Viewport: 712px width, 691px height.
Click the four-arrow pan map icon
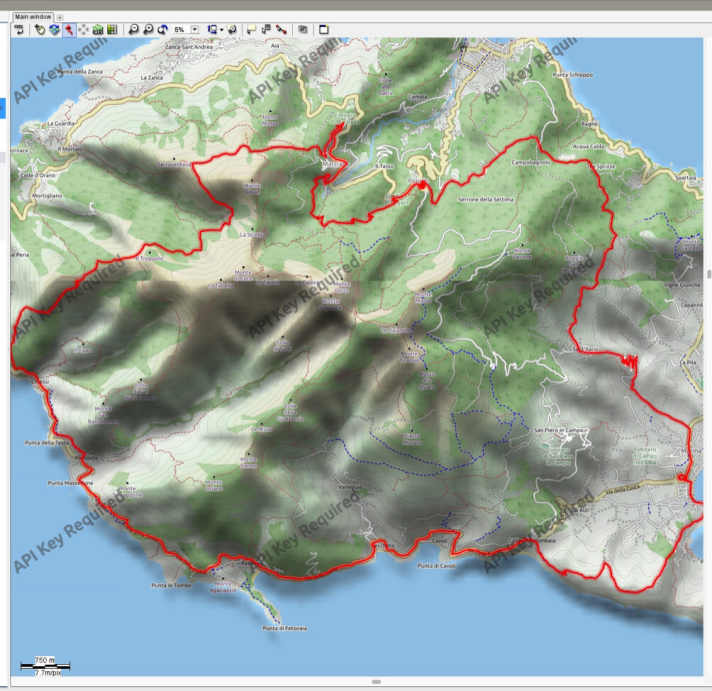click(x=83, y=30)
